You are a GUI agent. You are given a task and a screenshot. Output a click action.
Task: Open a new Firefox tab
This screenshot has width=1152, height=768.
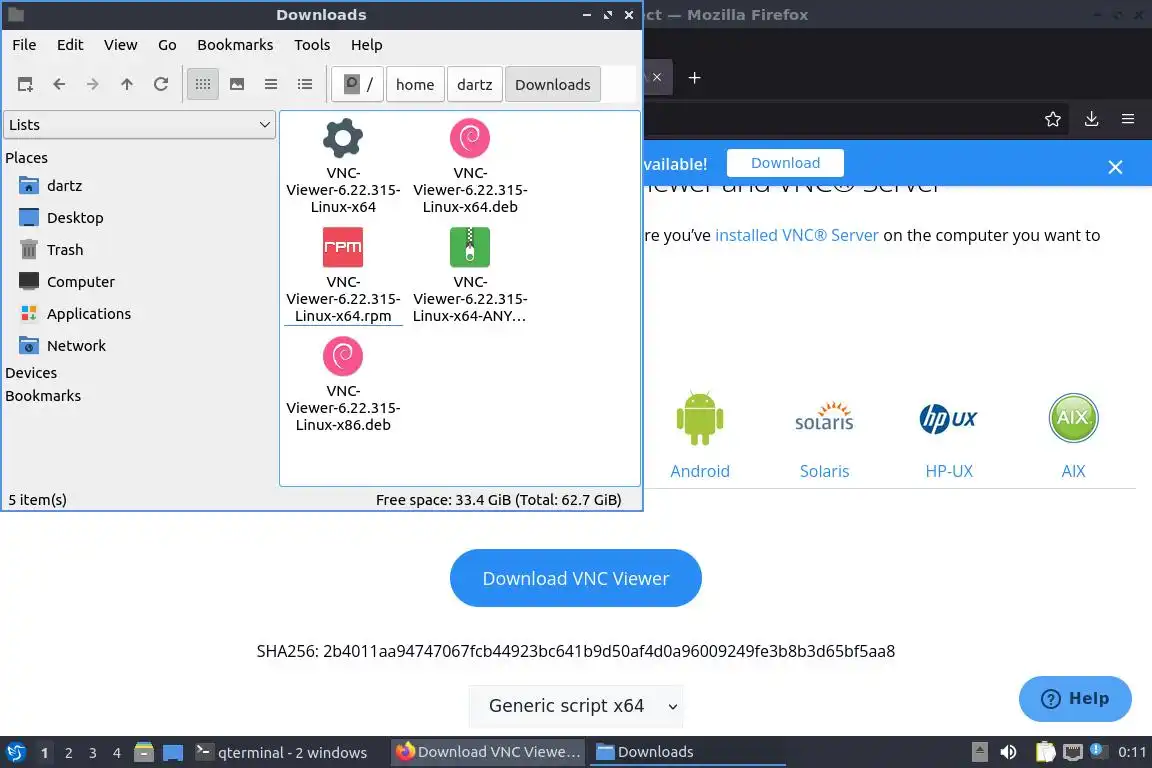pyautogui.click(x=694, y=77)
